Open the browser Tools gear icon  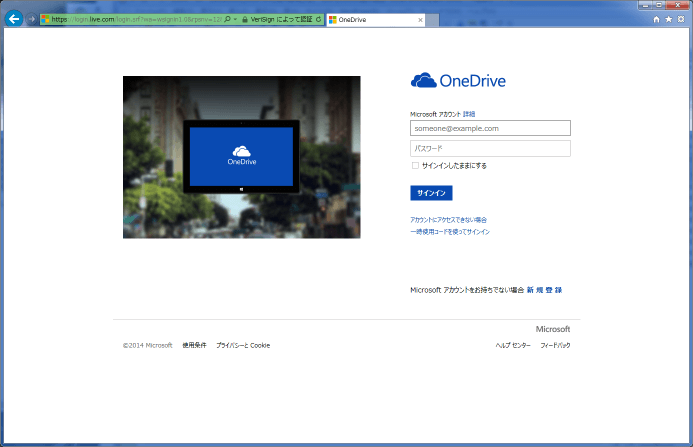(x=681, y=19)
